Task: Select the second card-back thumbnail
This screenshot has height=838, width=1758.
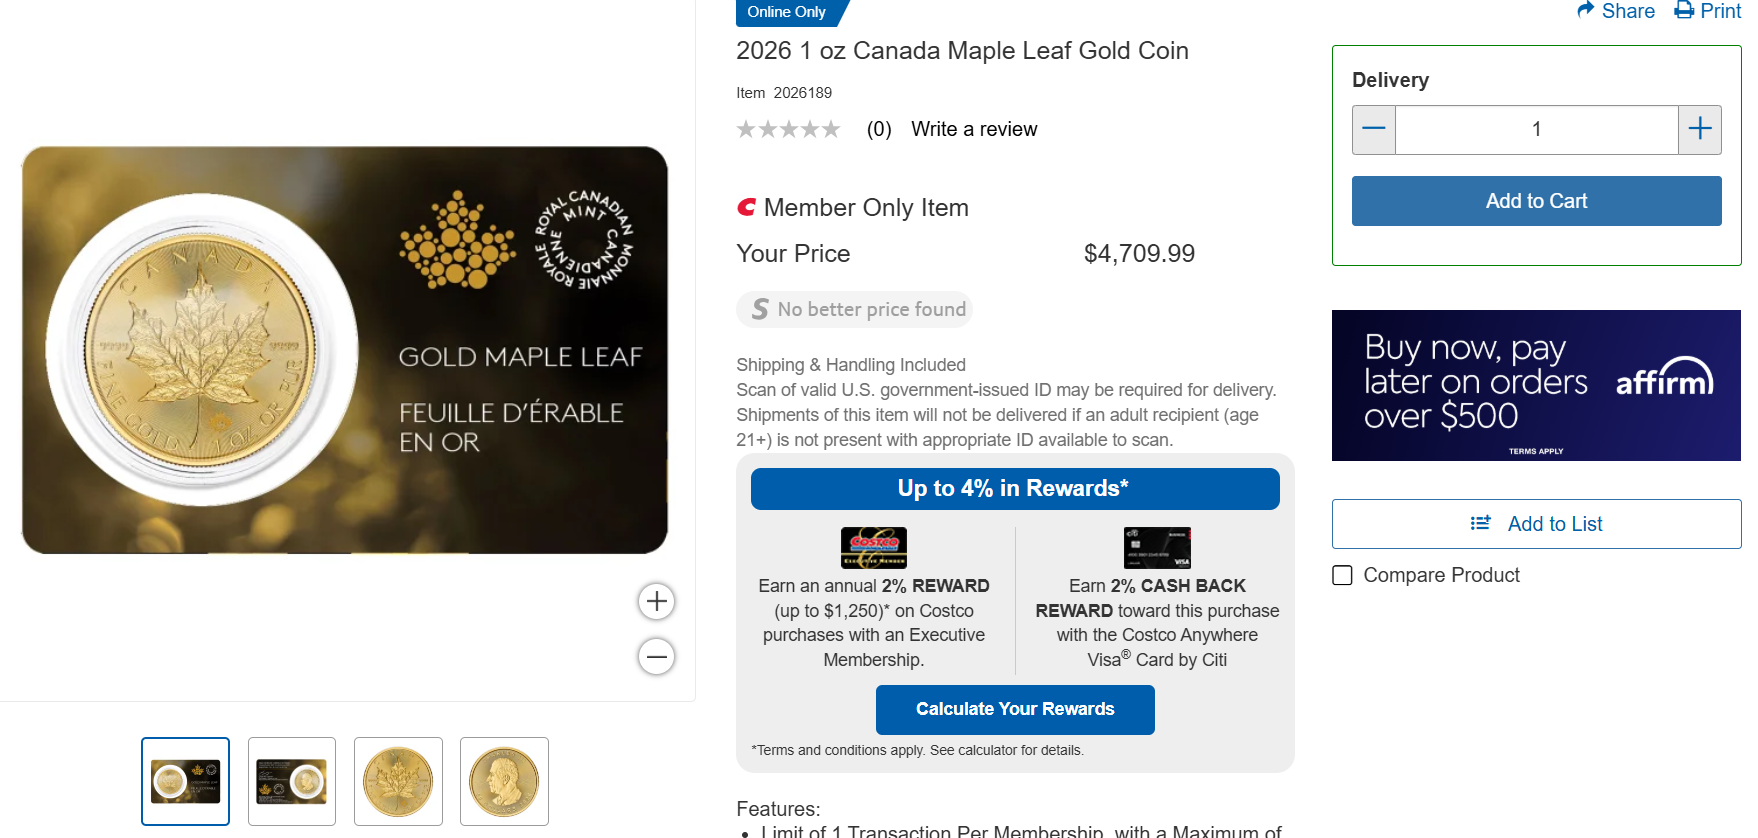Action: point(292,781)
